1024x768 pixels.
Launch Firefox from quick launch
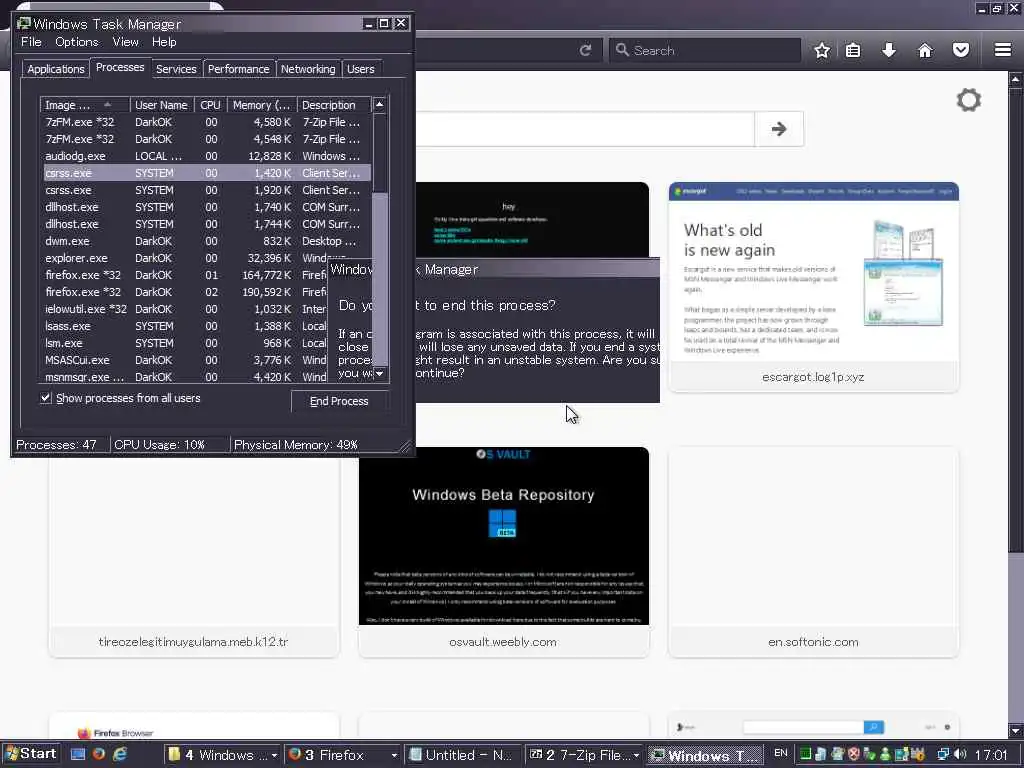[99, 754]
